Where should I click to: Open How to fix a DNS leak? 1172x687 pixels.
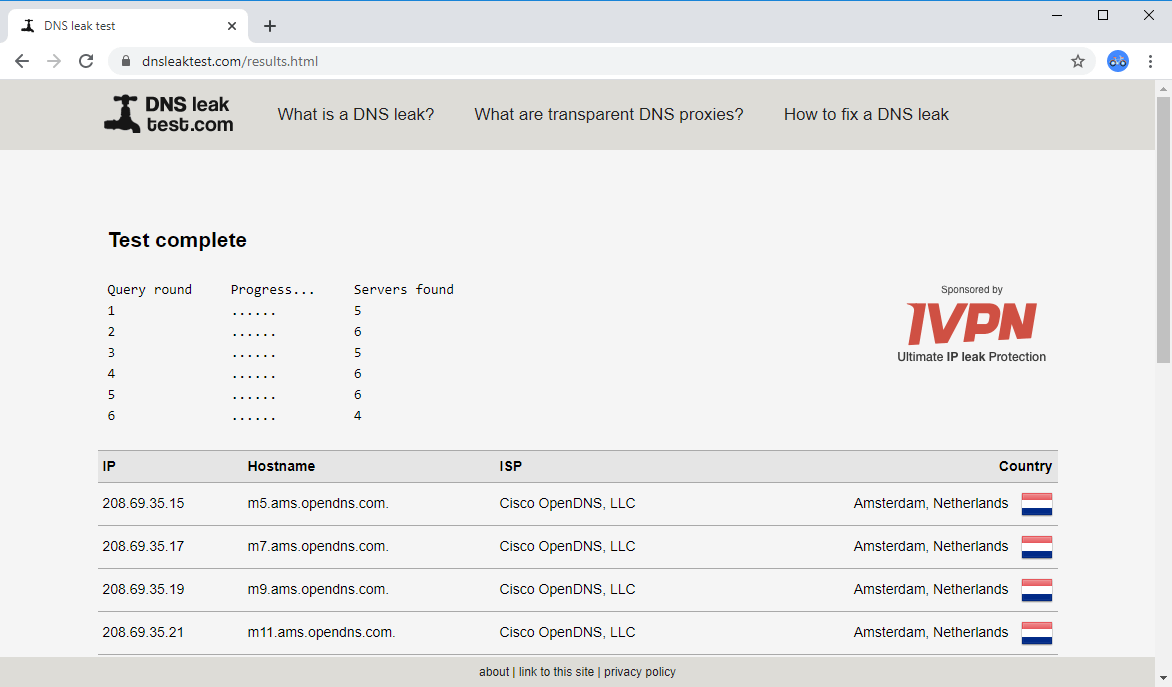pyautogui.click(x=866, y=114)
